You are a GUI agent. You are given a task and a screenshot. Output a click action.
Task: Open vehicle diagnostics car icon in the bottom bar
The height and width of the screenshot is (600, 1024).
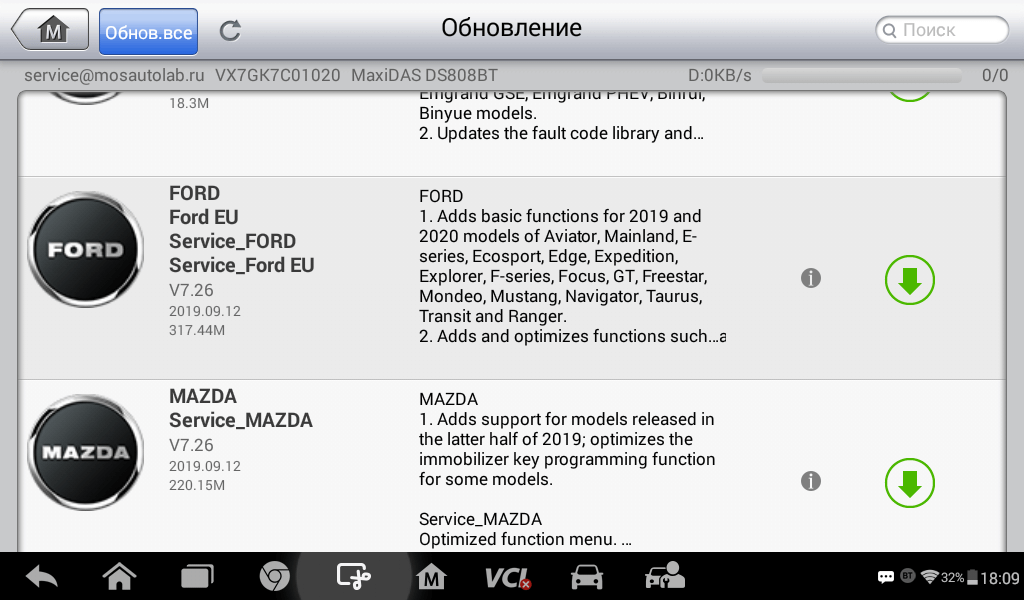(586, 577)
